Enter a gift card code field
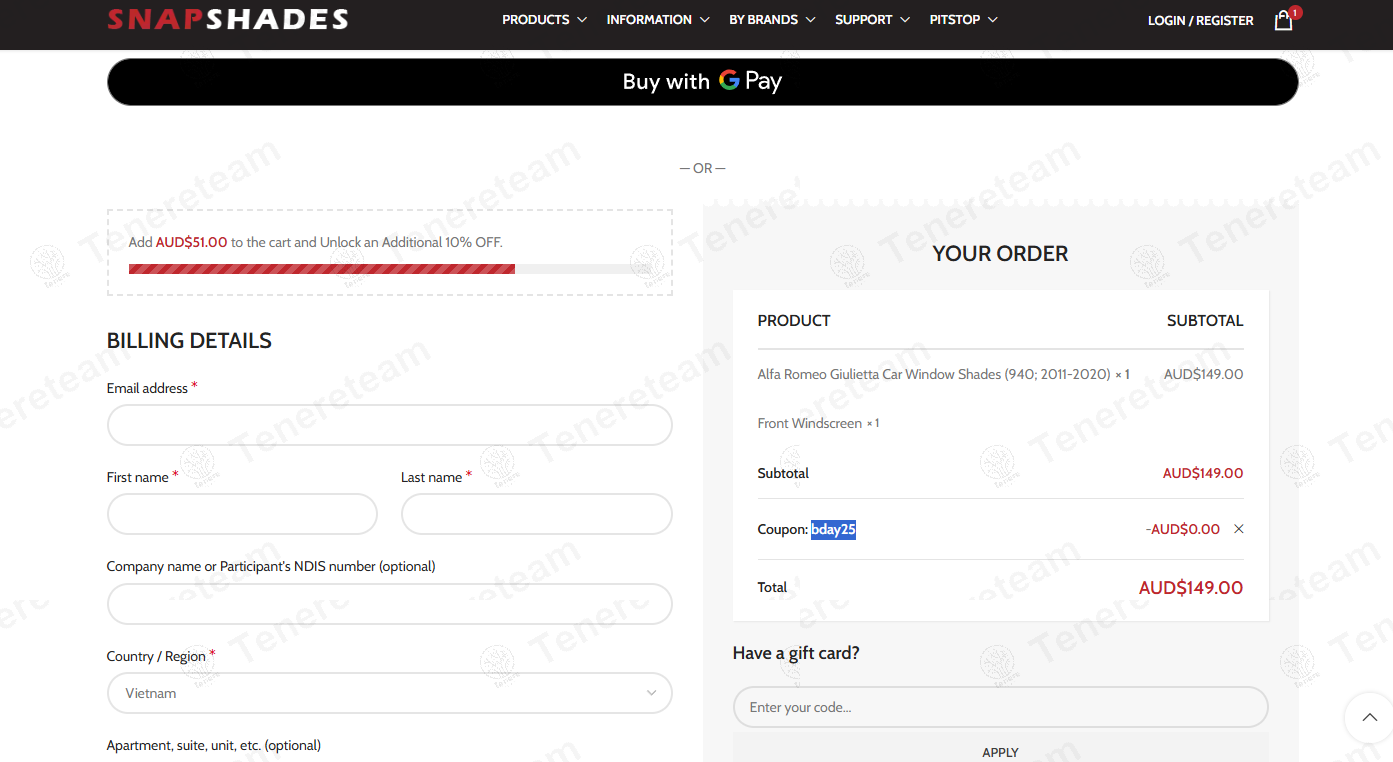 coord(1000,707)
